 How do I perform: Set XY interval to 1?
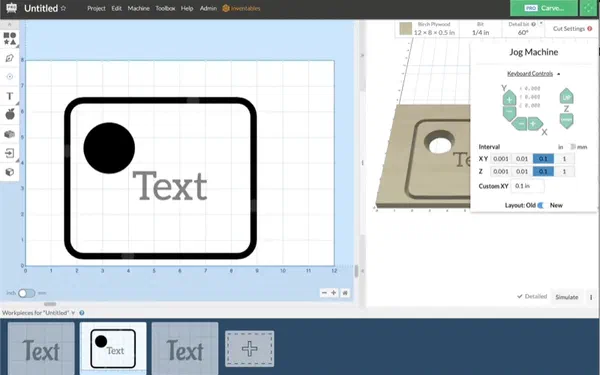click(564, 159)
